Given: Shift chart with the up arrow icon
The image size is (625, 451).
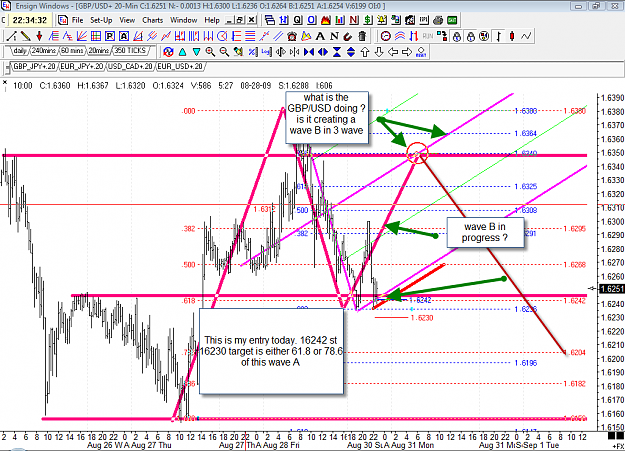Looking at the screenshot, I should pyautogui.click(x=365, y=52).
